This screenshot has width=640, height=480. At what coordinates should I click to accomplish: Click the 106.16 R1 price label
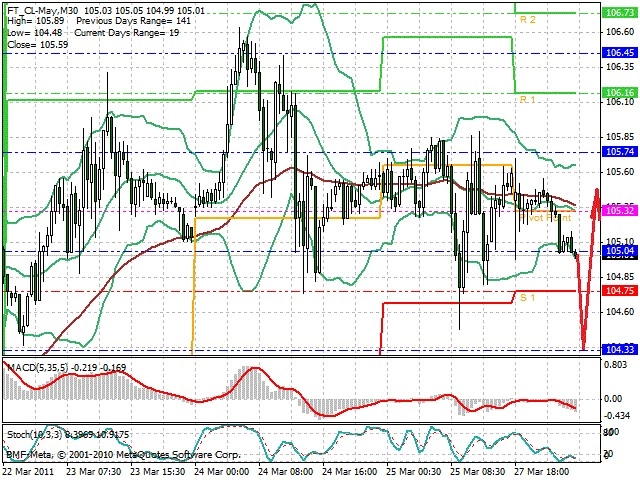620,93
